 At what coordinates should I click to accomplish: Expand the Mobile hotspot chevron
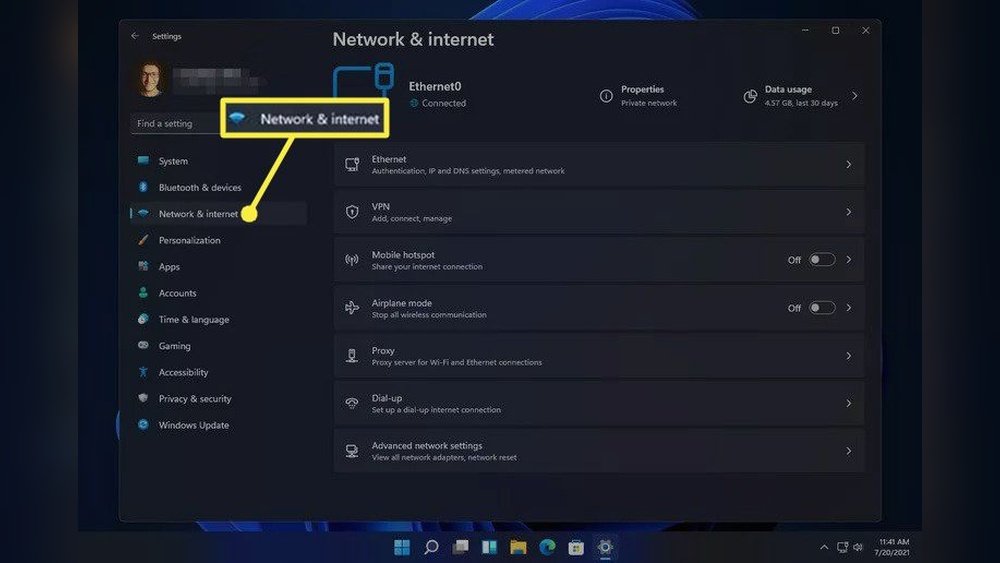[848, 260]
